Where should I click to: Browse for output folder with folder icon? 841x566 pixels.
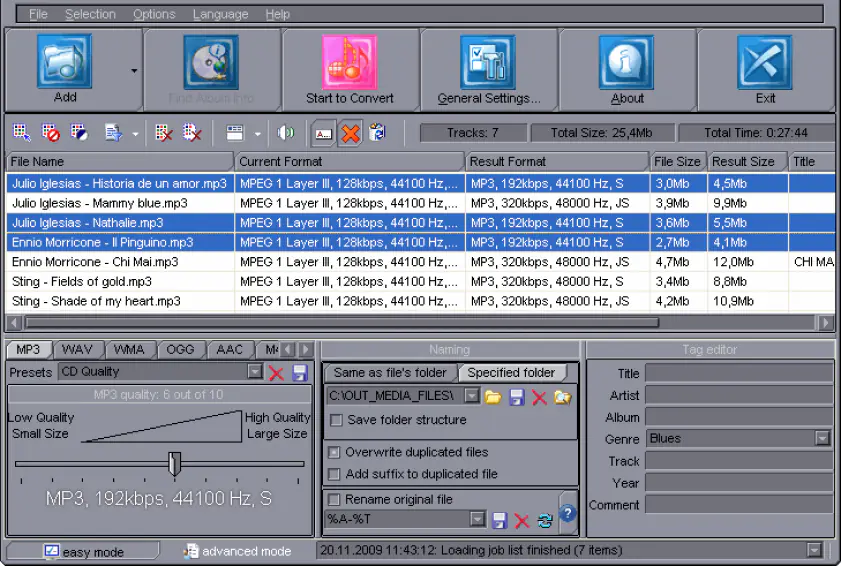493,397
